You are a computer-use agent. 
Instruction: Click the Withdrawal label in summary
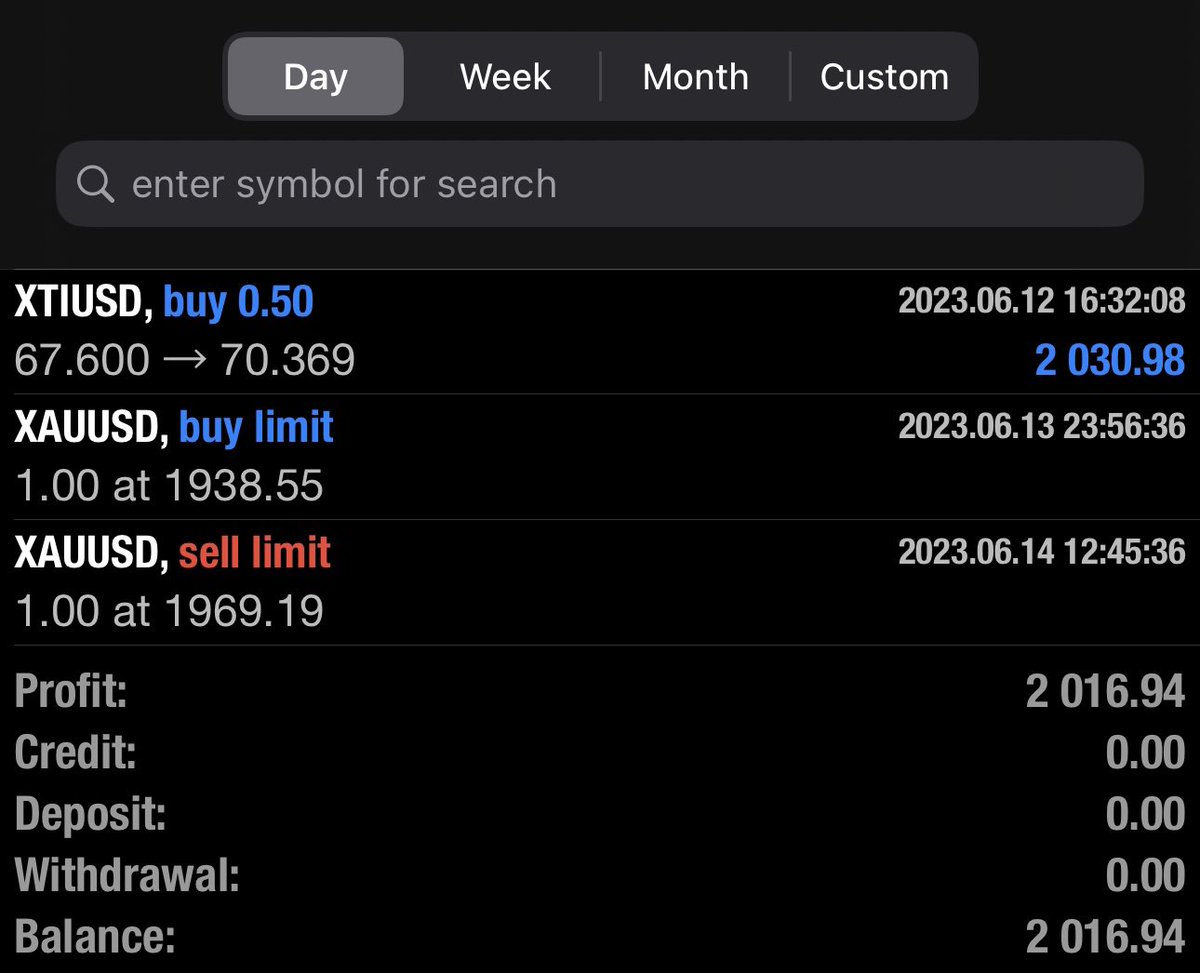127,877
